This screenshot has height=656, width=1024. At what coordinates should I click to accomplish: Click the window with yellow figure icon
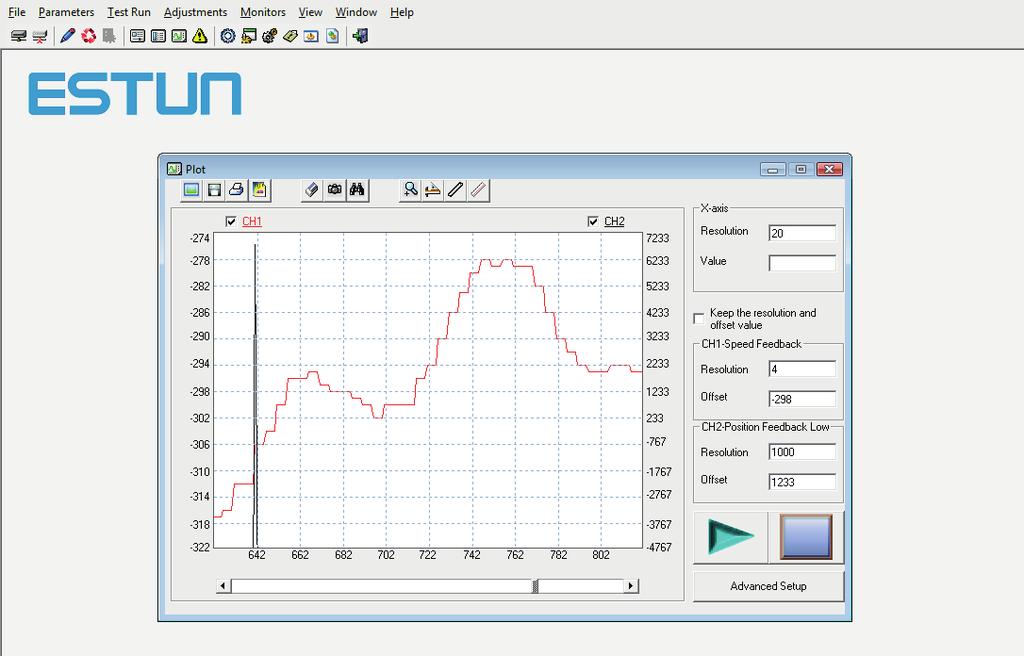[248, 36]
